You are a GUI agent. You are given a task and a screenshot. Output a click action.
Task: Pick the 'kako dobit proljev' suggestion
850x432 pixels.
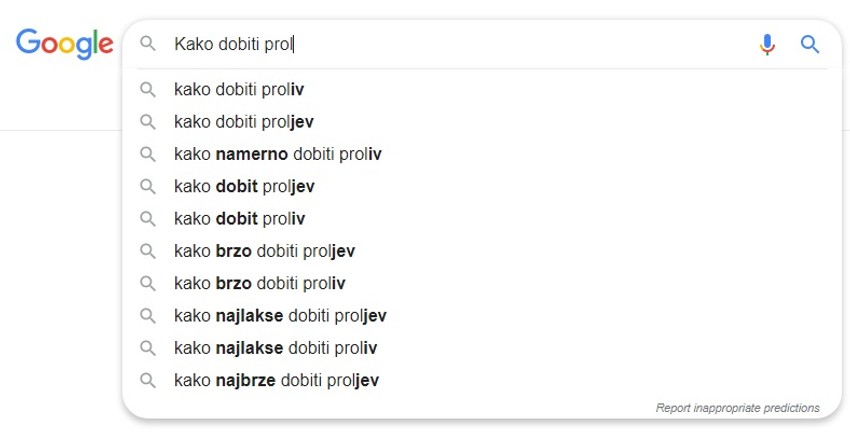pyautogui.click(x=244, y=187)
